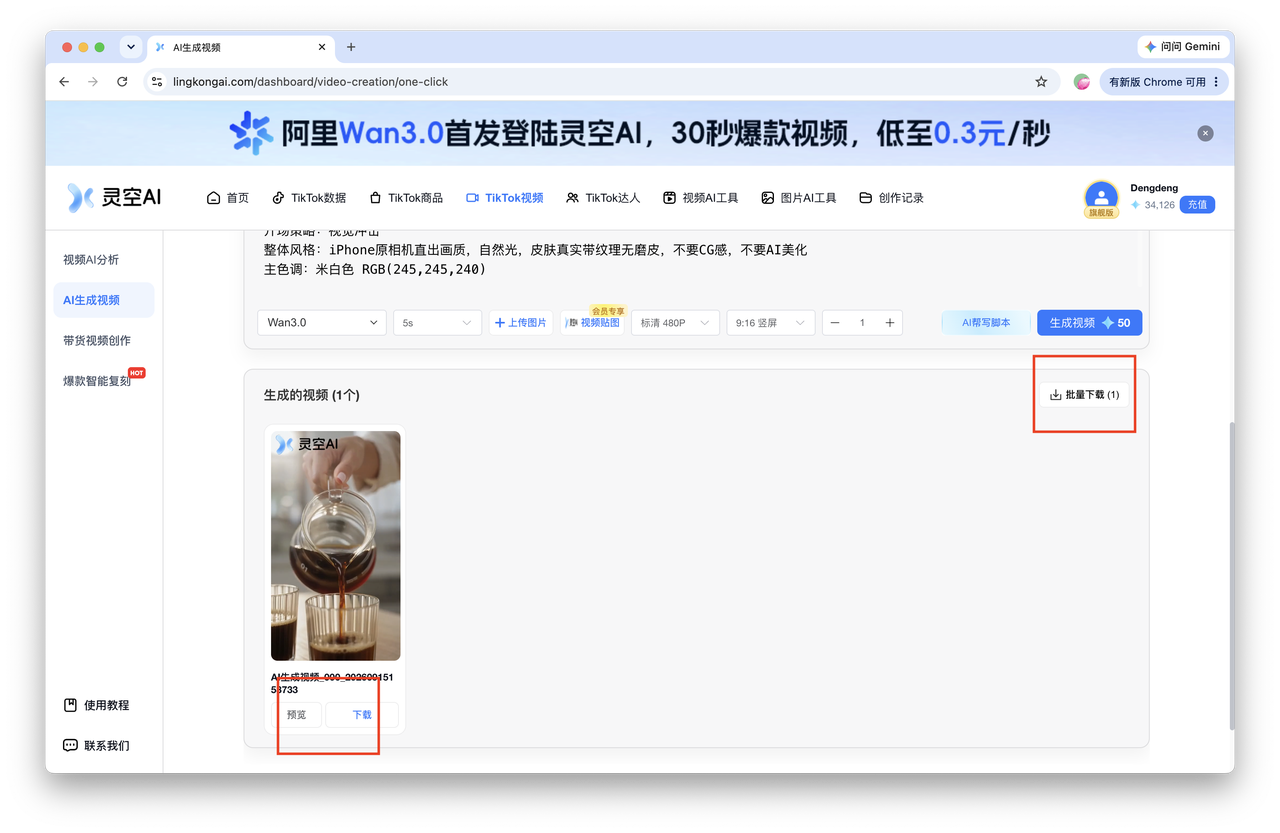This screenshot has height=833, width=1280.
Task: Increase video count with the plus button
Action: click(x=890, y=322)
